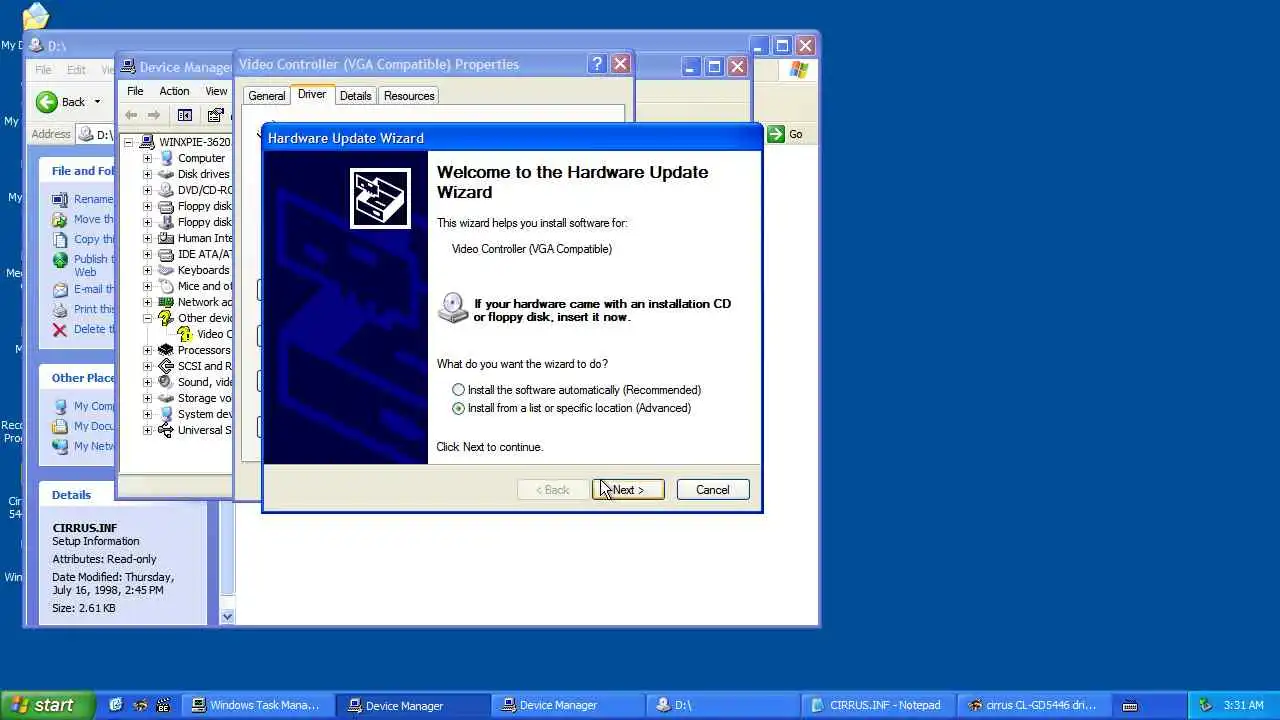This screenshot has width=1280, height=720.
Task: Open My Computer under Other Places
Action: (94, 406)
